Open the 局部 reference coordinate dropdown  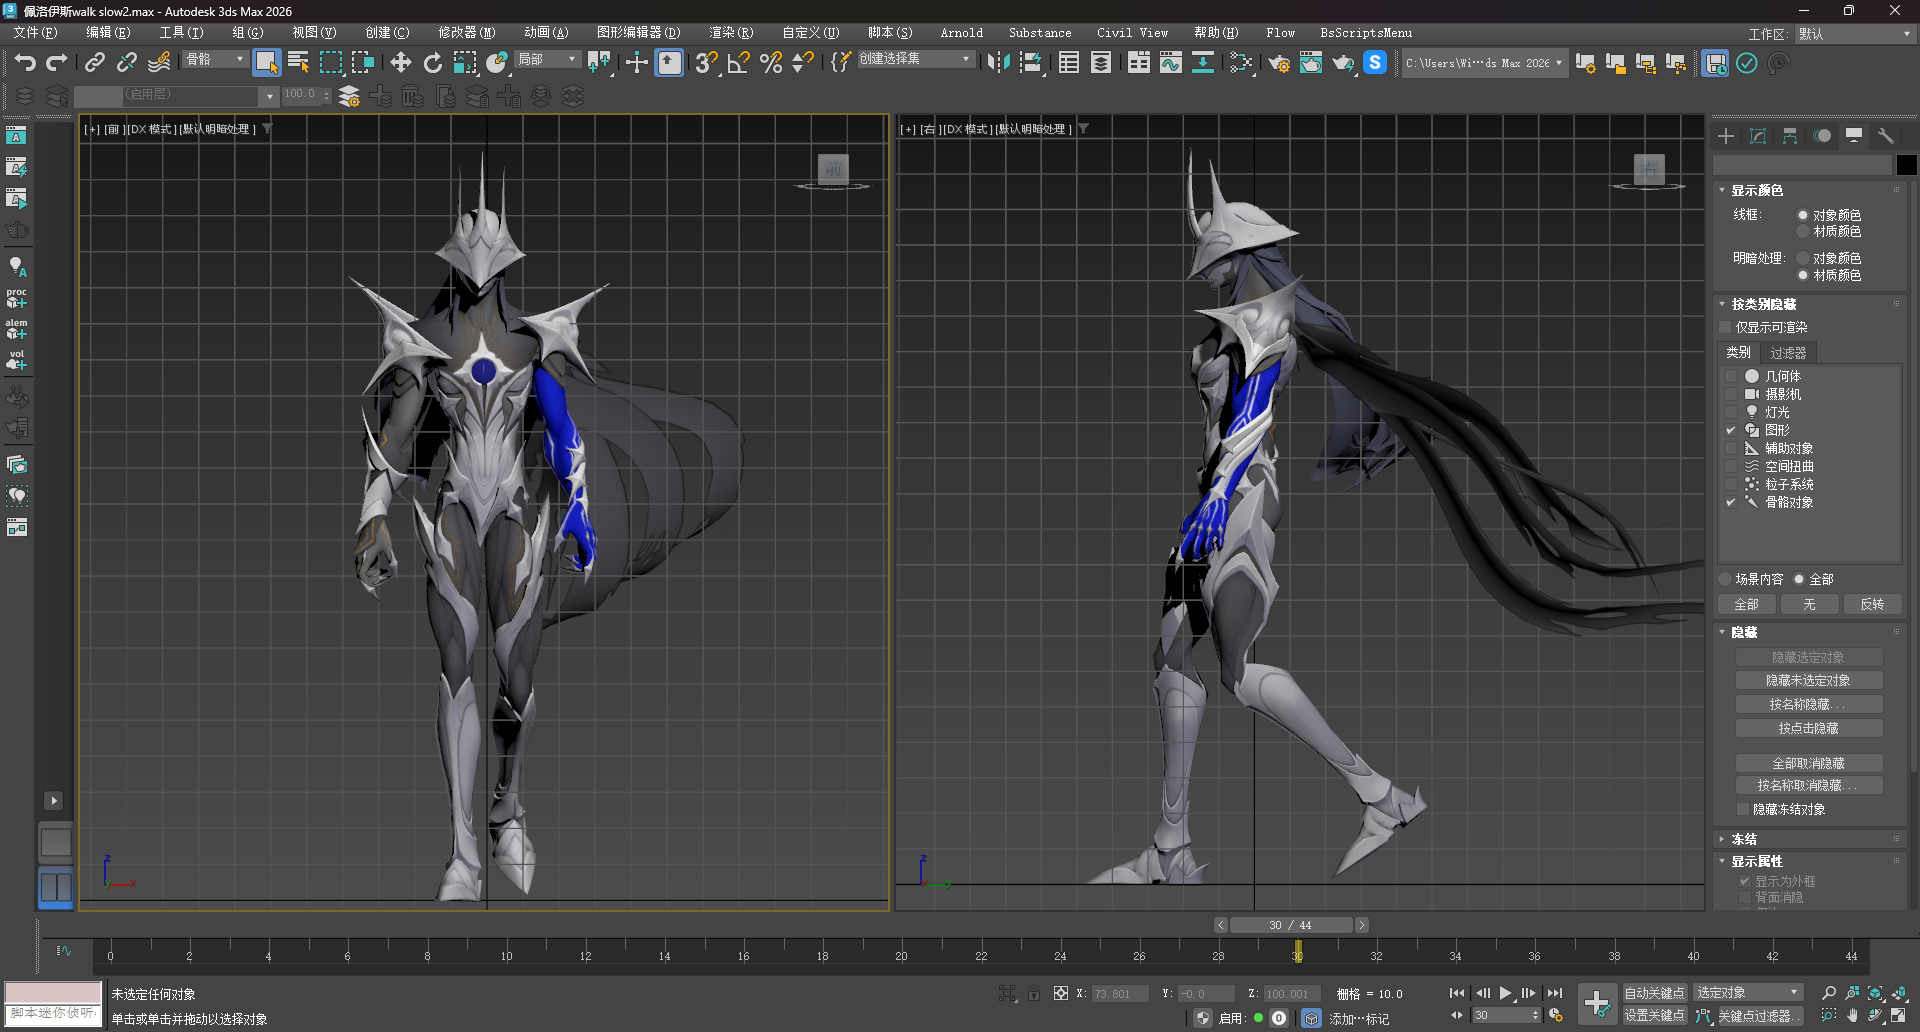click(546, 60)
